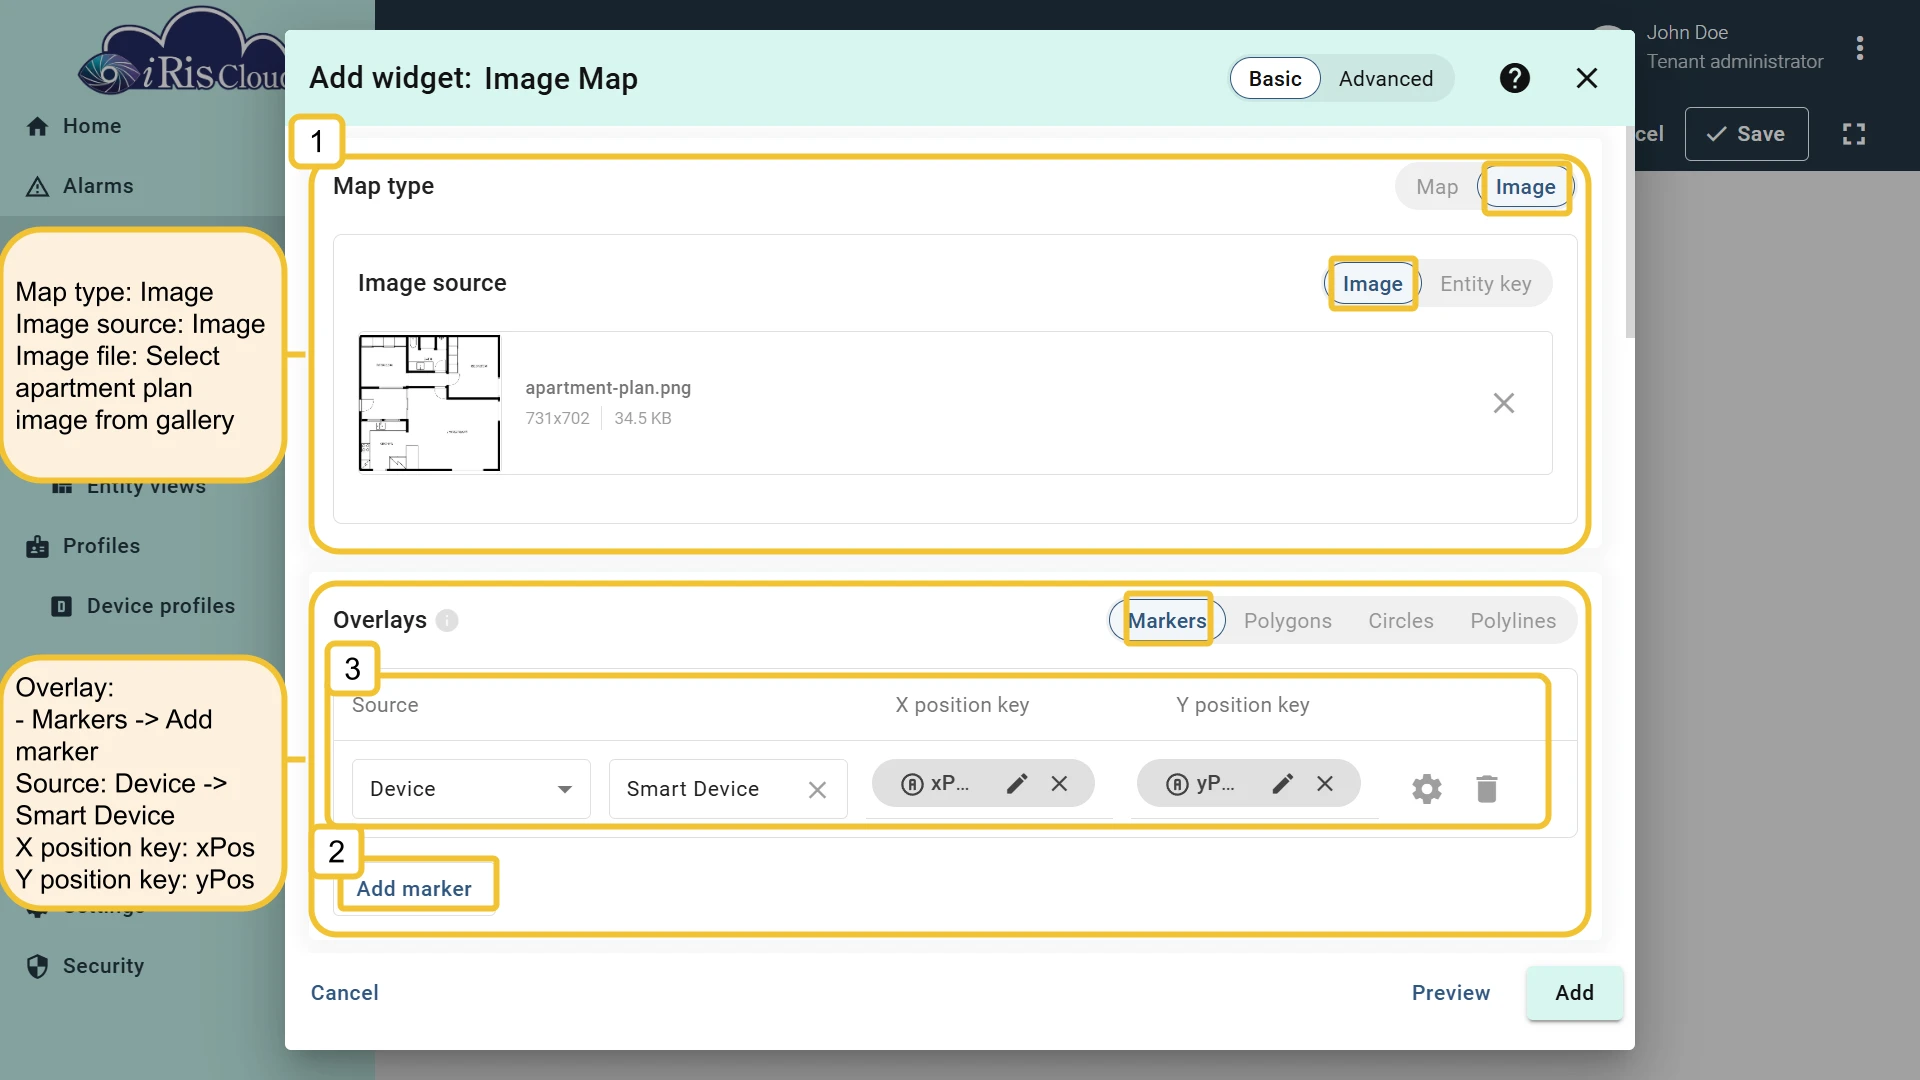The width and height of the screenshot is (1920, 1080).
Task: Toggle fullscreen mode icon
Action: click(1854, 134)
